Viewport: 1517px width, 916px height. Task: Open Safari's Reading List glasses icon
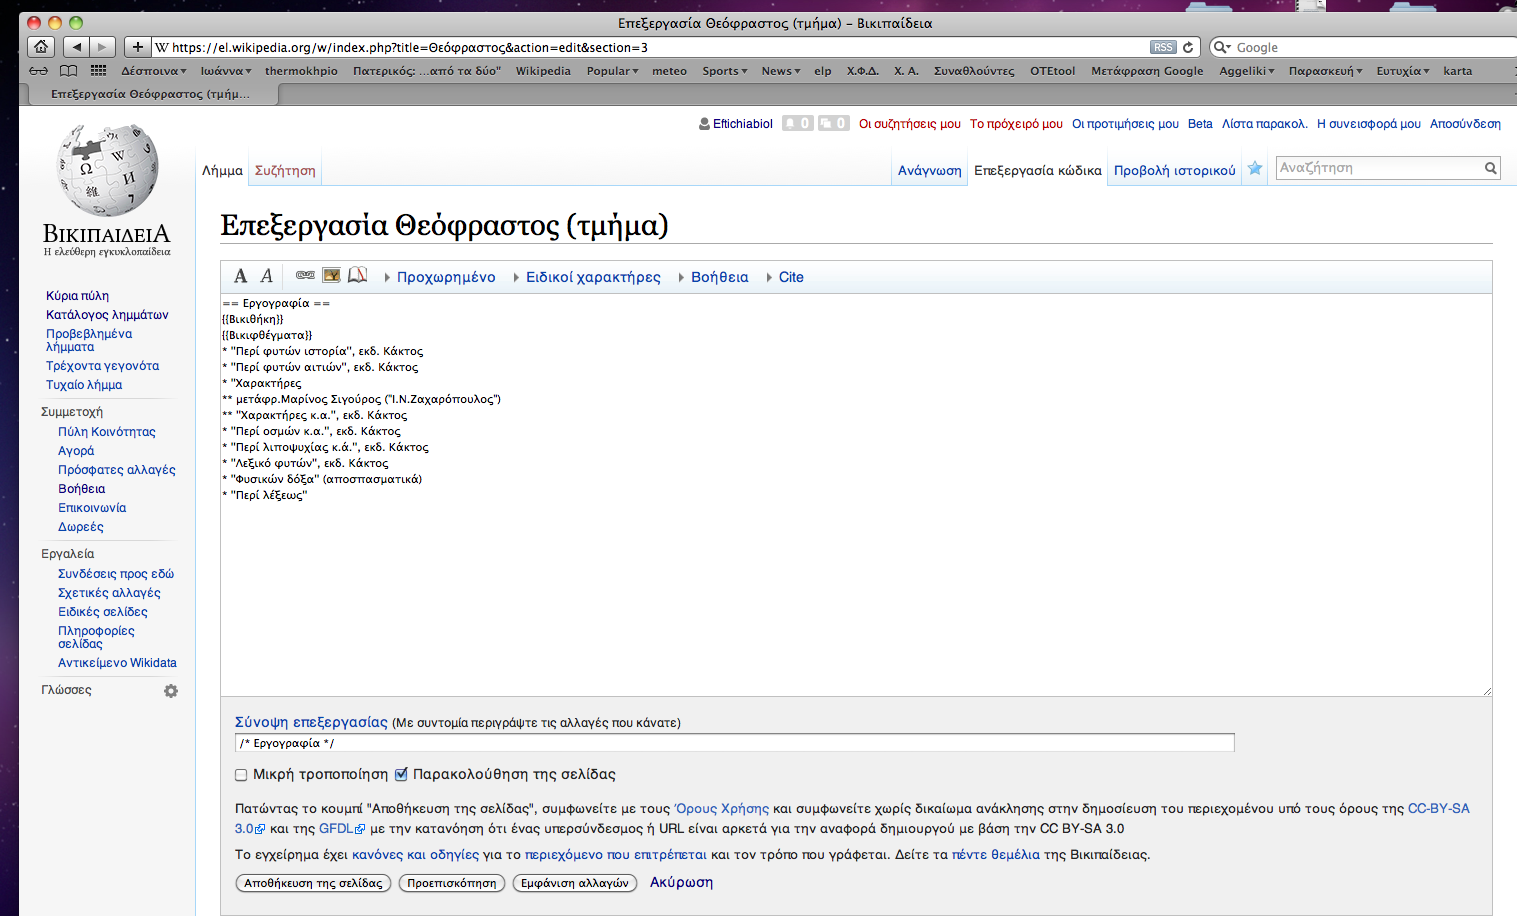[38, 71]
